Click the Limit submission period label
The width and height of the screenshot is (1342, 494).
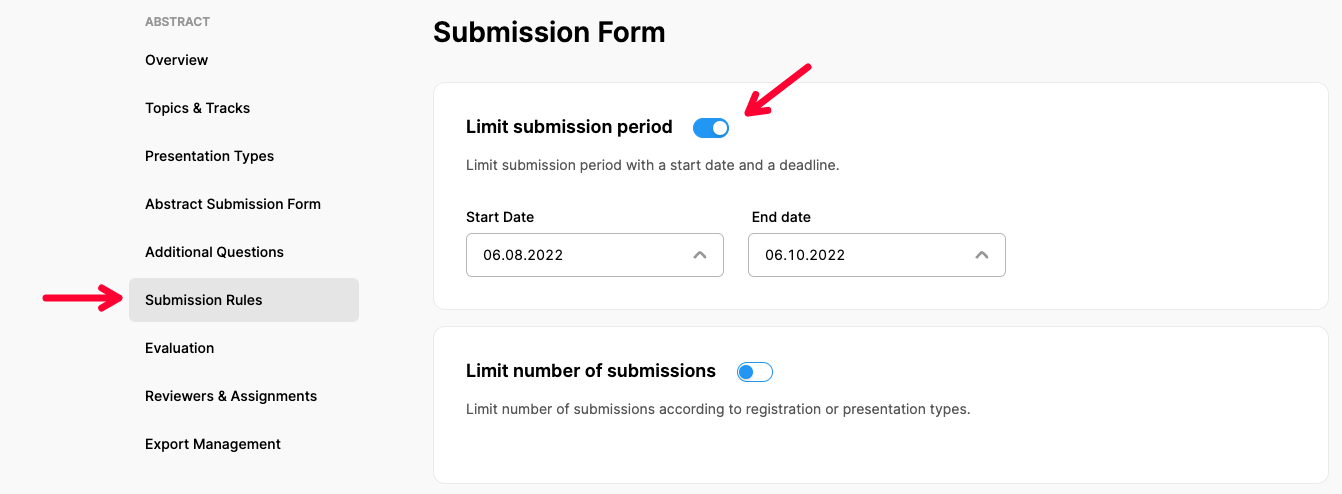569,127
